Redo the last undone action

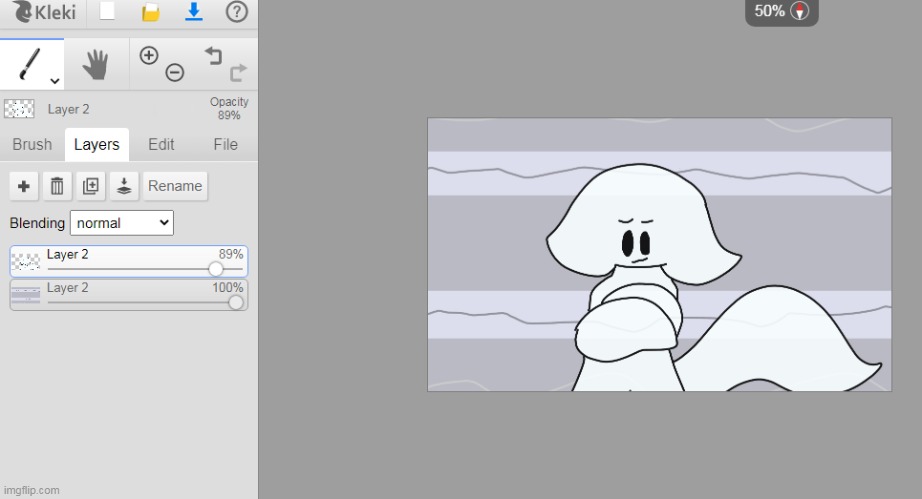pyautogui.click(x=238, y=73)
